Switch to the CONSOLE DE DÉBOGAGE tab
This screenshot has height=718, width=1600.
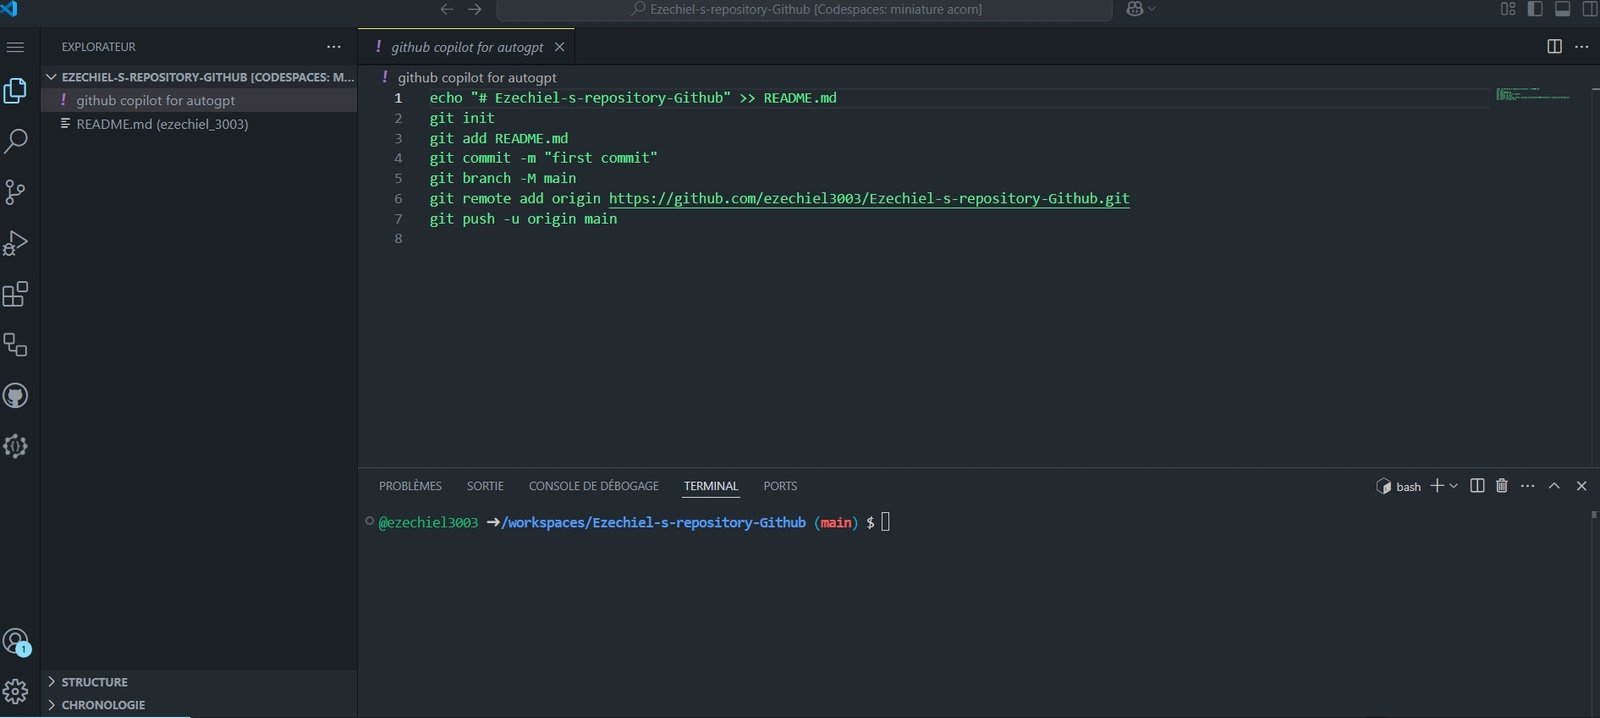(x=593, y=486)
